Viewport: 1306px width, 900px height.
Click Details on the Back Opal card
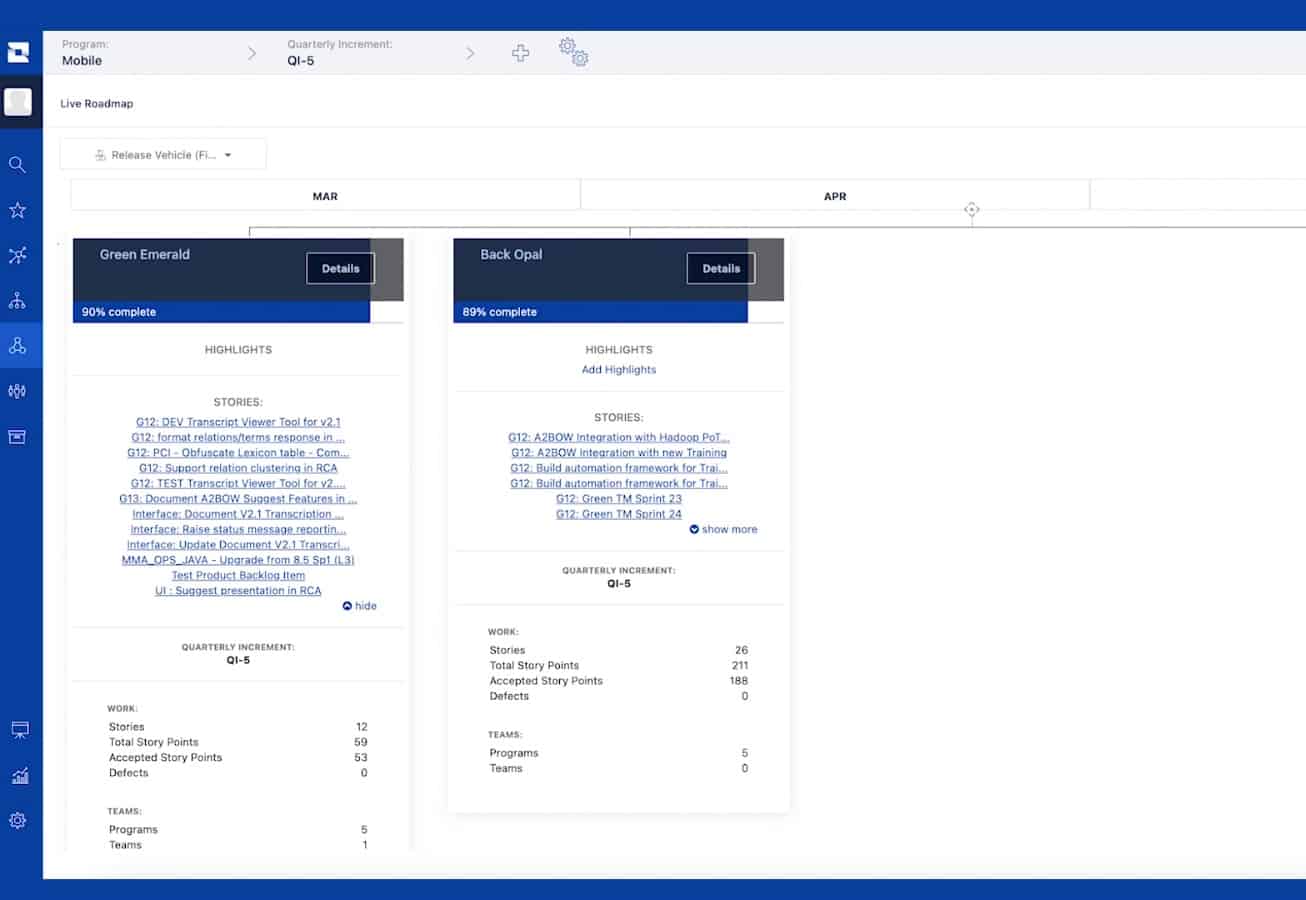tap(720, 268)
